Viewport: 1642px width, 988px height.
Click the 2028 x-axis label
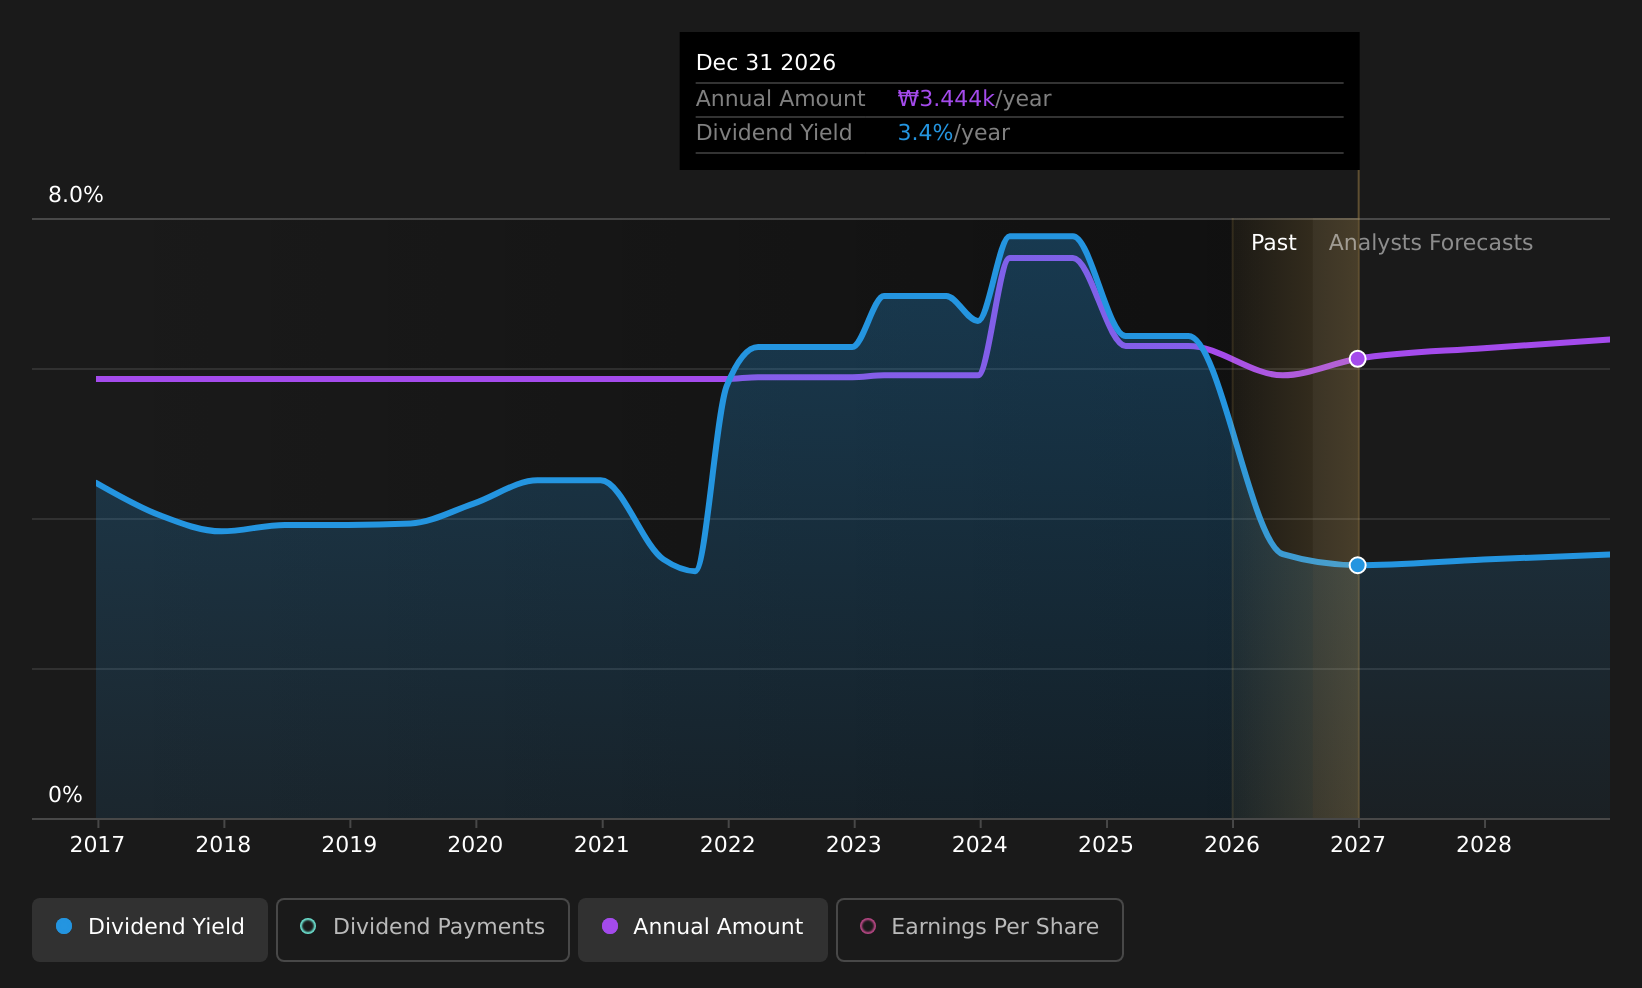tap(1484, 845)
